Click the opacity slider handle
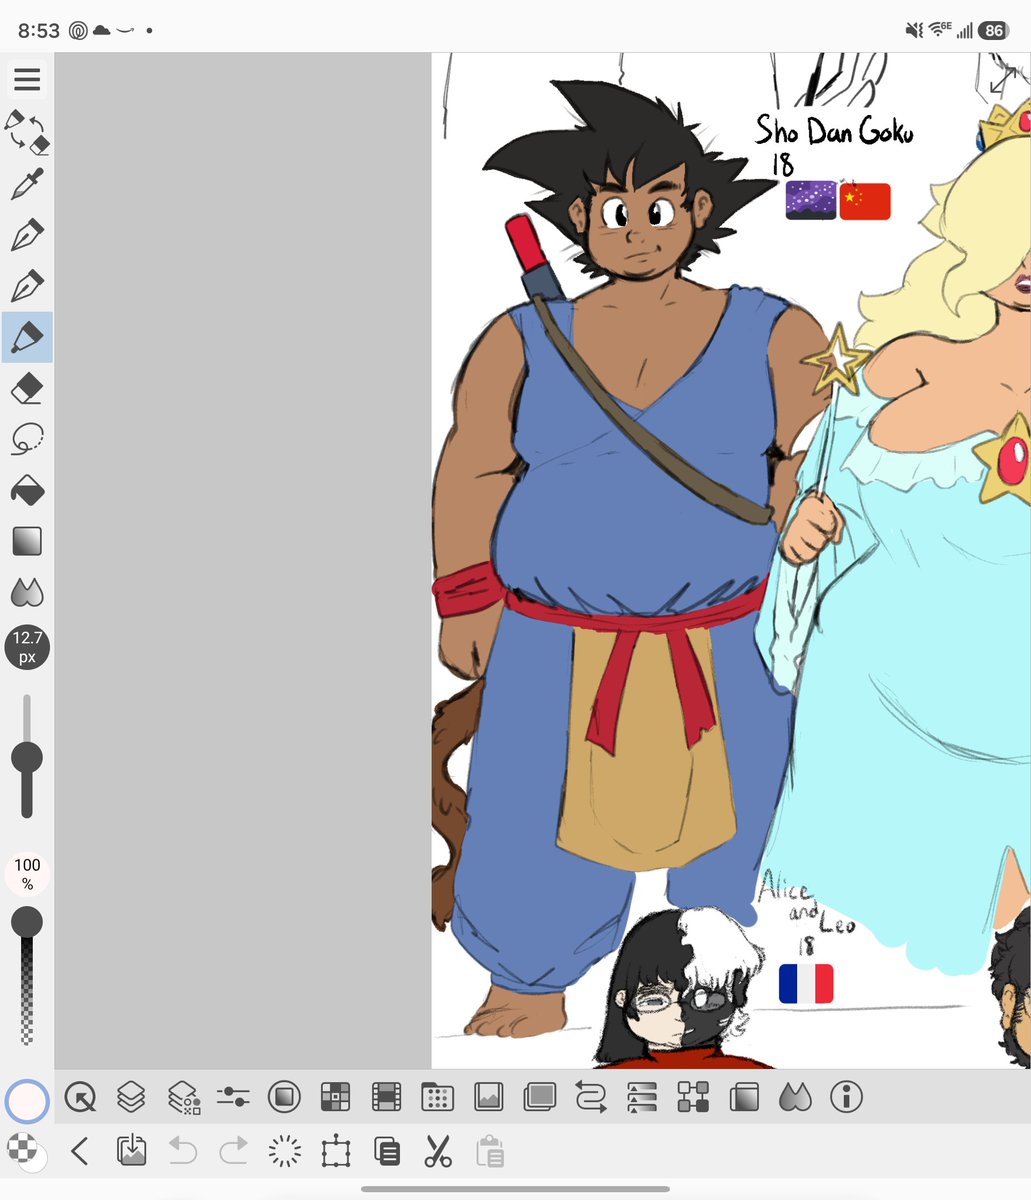Screen dimensions: 1031x1200 27,922
